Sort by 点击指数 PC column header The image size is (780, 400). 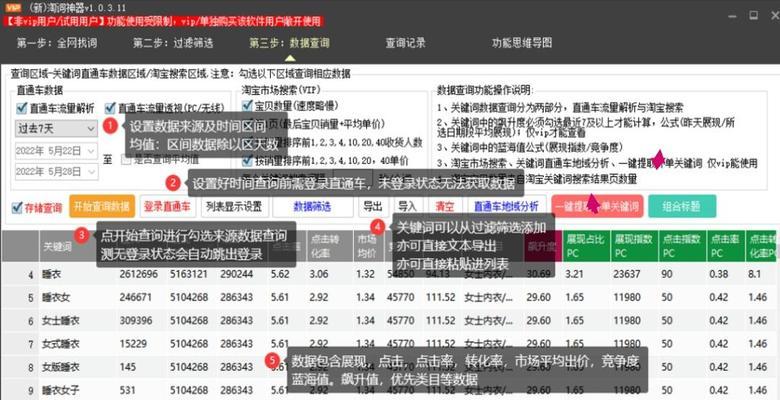[x=682, y=246]
